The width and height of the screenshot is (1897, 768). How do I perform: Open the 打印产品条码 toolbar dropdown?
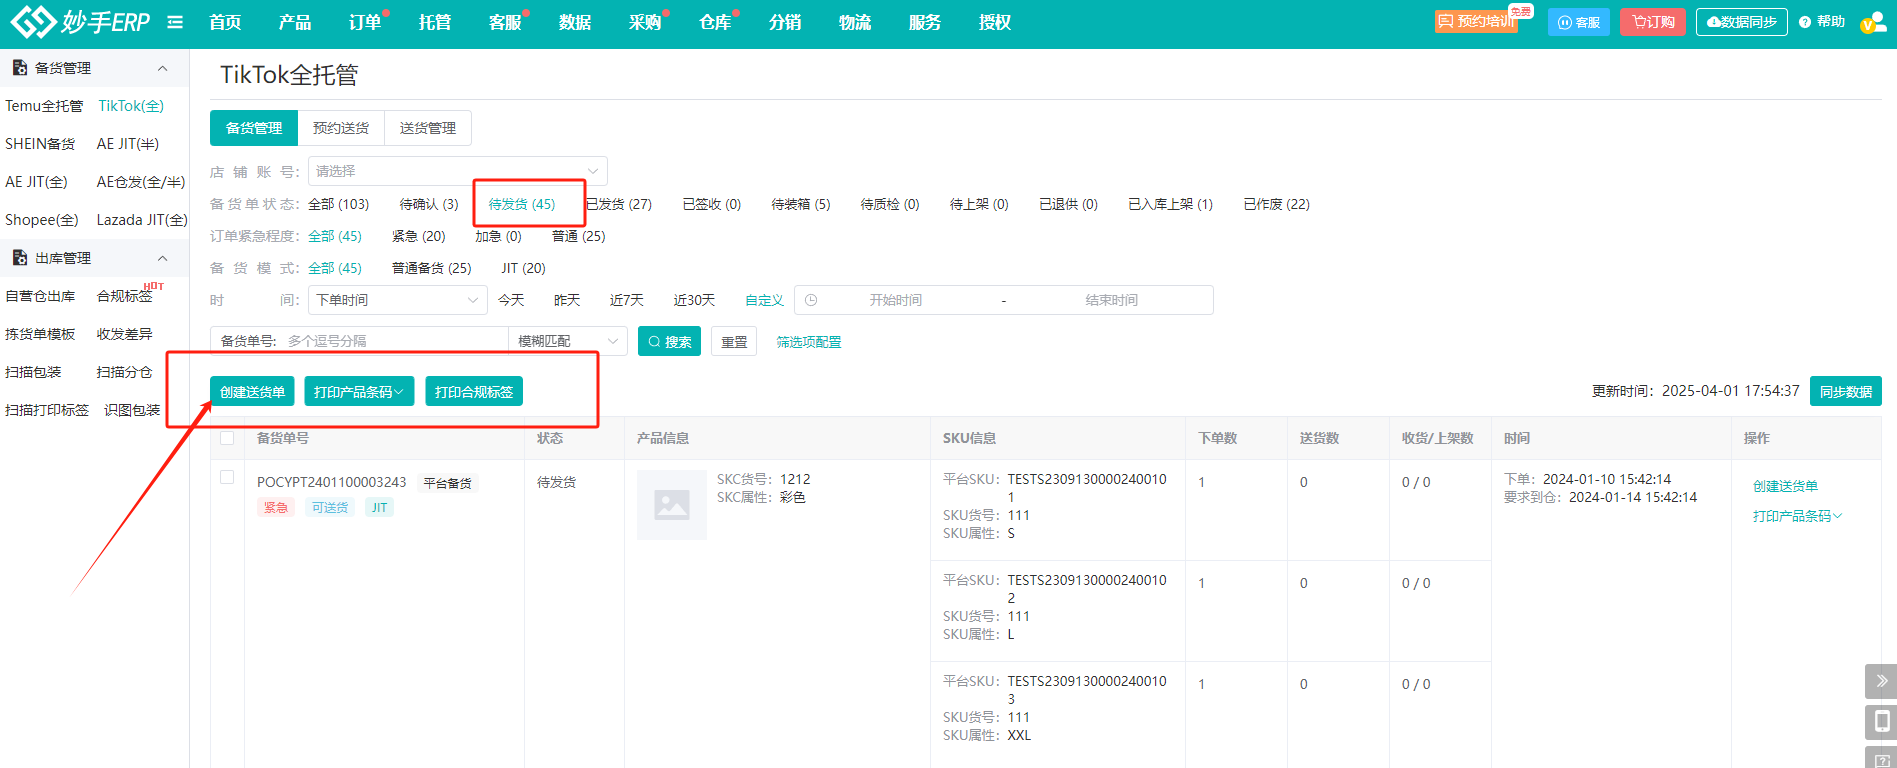point(359,391)
